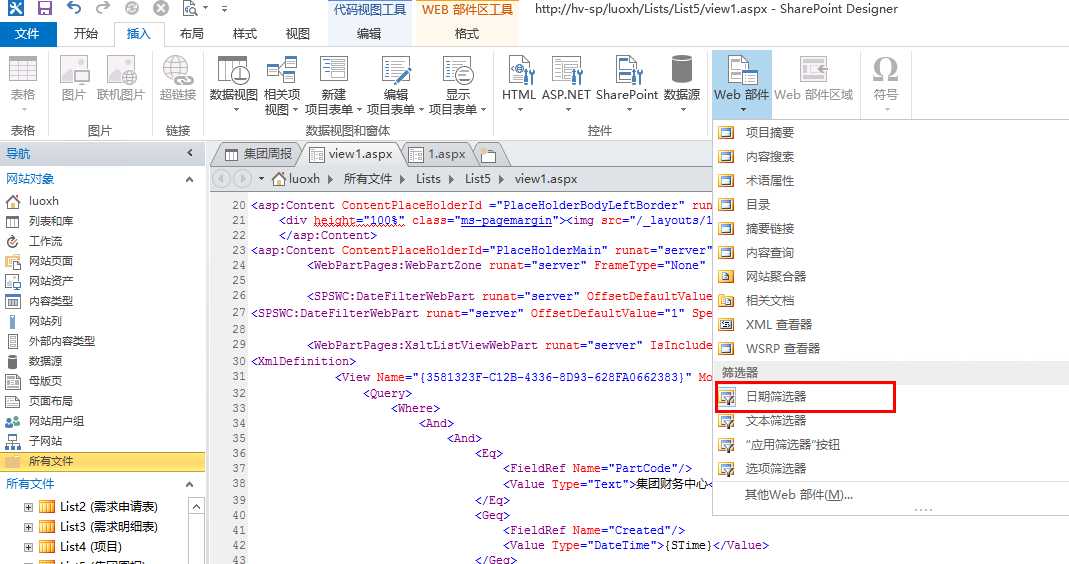Click the 联机图片 online picture button
Viewport: 1069px width, 564px height.
click(x=121, y=79)
